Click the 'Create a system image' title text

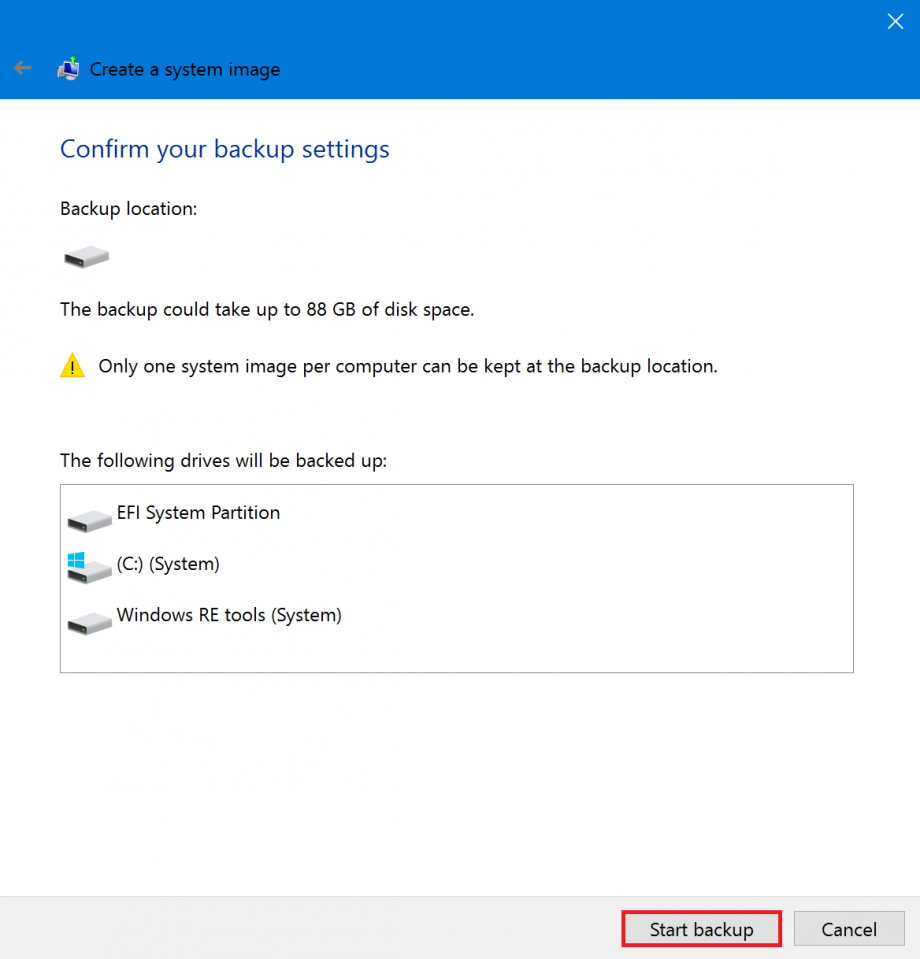pyautogui.click(x=185, y=70)
